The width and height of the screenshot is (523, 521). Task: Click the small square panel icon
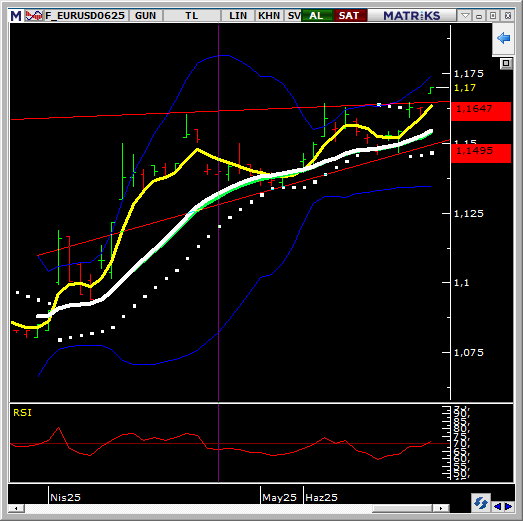(506, 63)
